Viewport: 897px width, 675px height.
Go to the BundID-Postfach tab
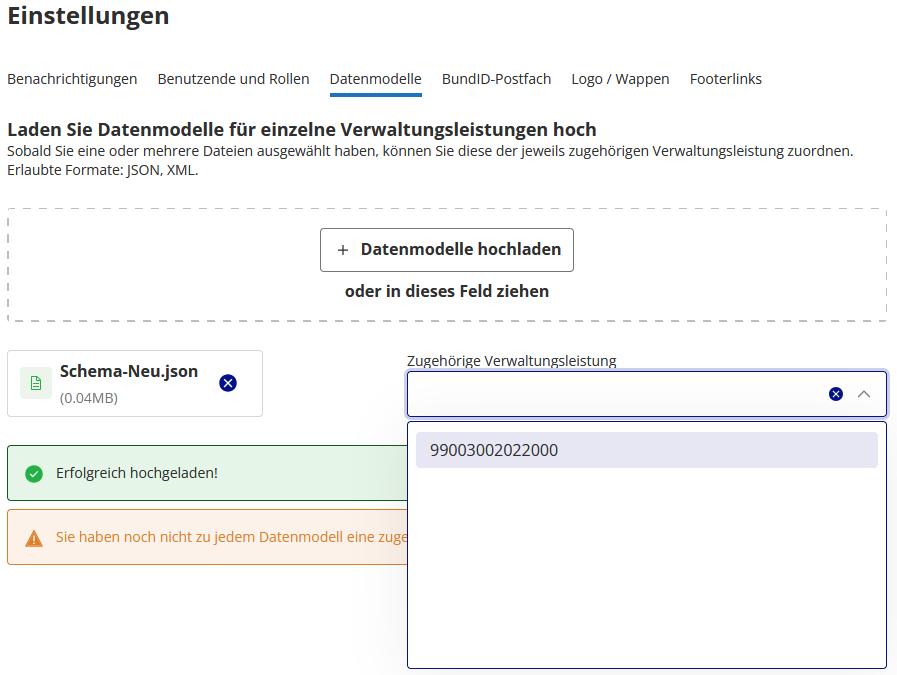496,79
